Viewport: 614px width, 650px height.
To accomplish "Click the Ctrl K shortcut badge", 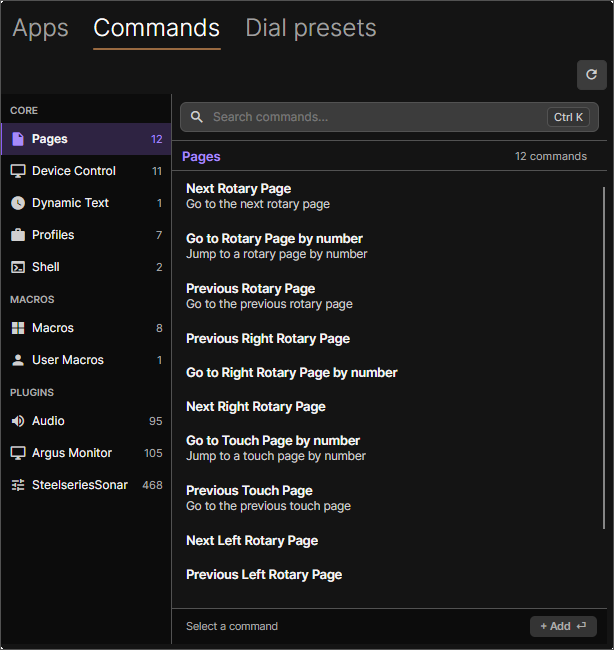I will [568, 117].
